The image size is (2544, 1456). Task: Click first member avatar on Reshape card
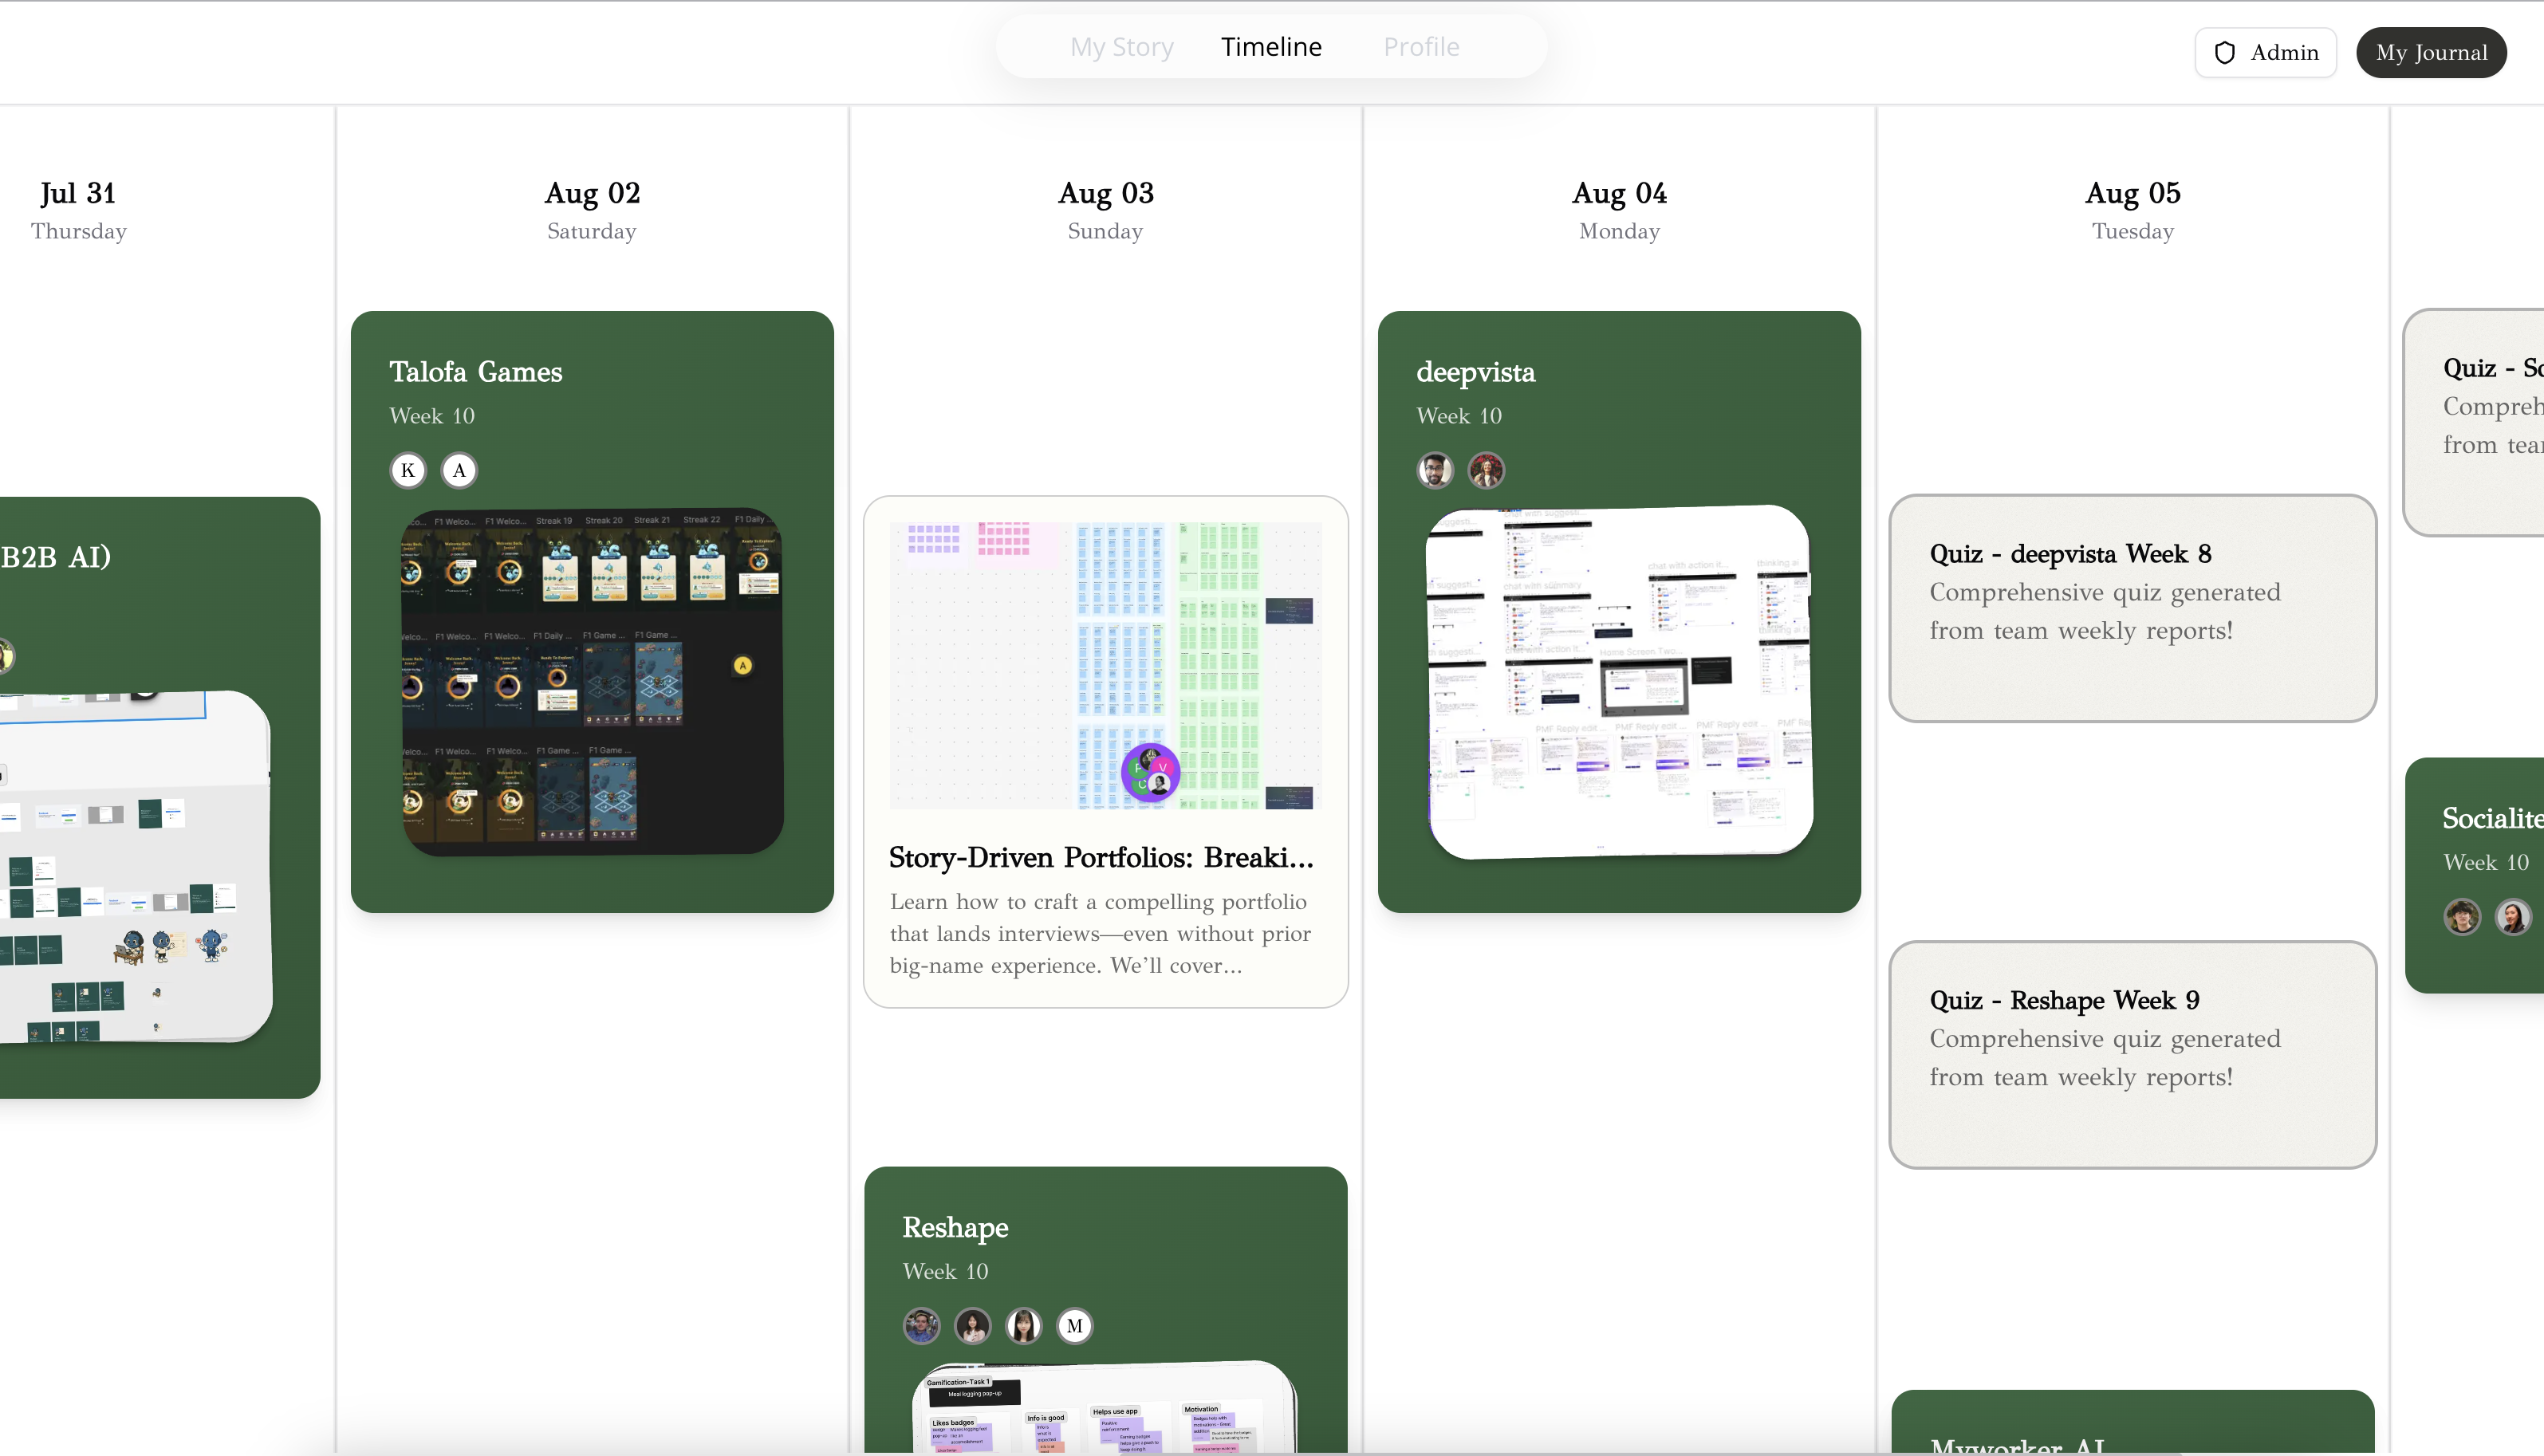click(x=921, y=1326)
